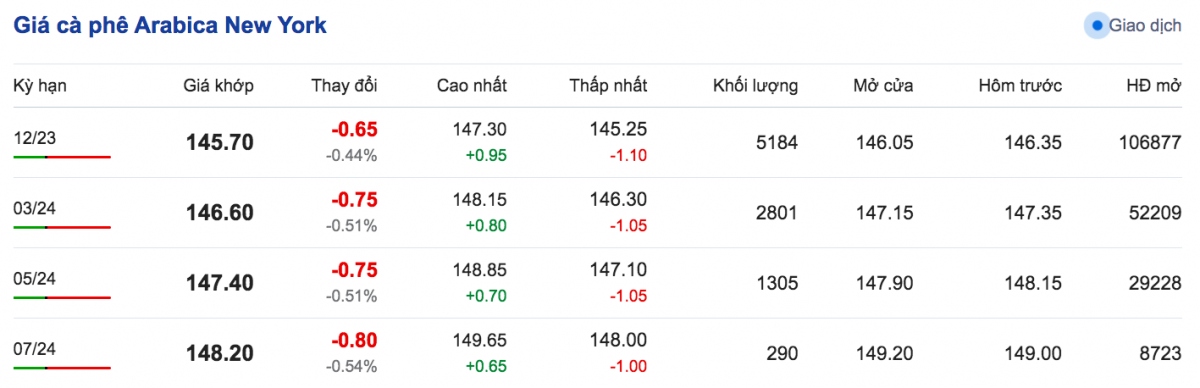Click the 145.70 matched price value

(220, 143)
